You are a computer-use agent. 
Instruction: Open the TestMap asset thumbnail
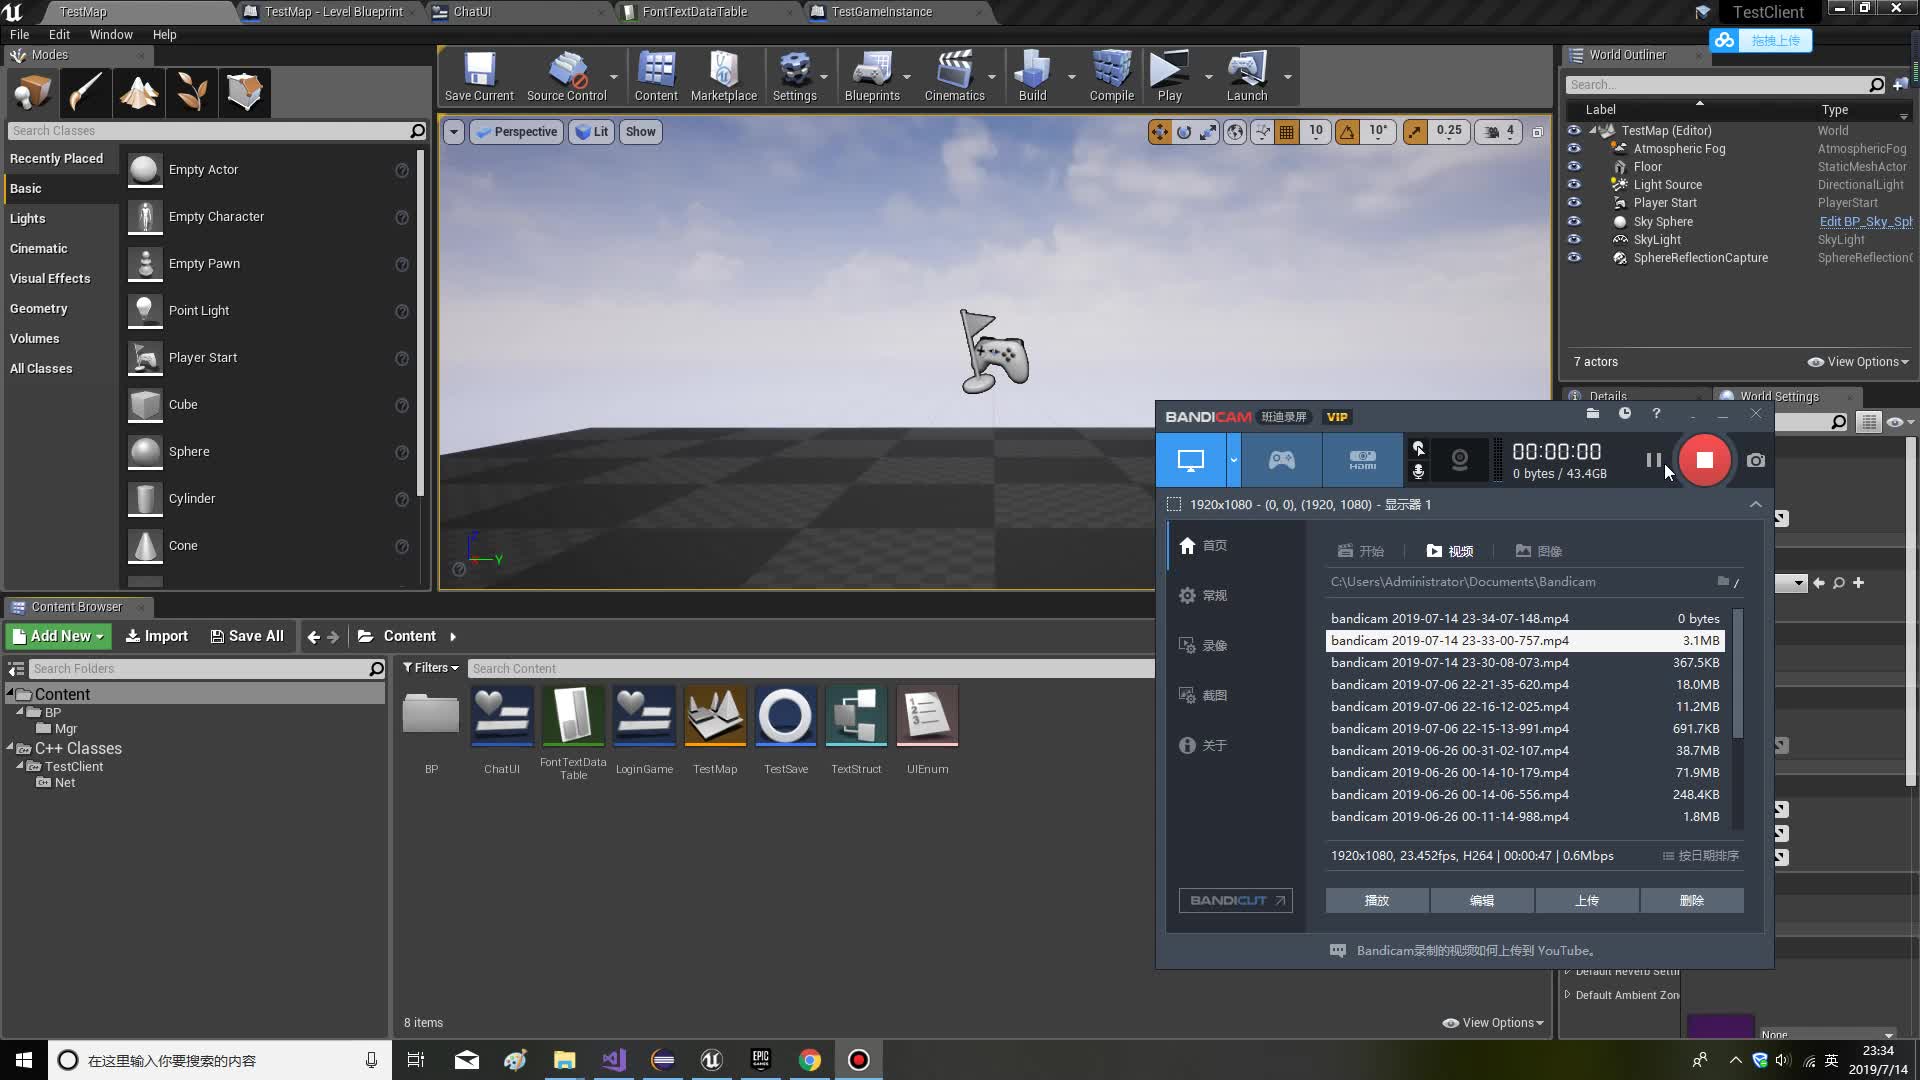click(715, 716)
